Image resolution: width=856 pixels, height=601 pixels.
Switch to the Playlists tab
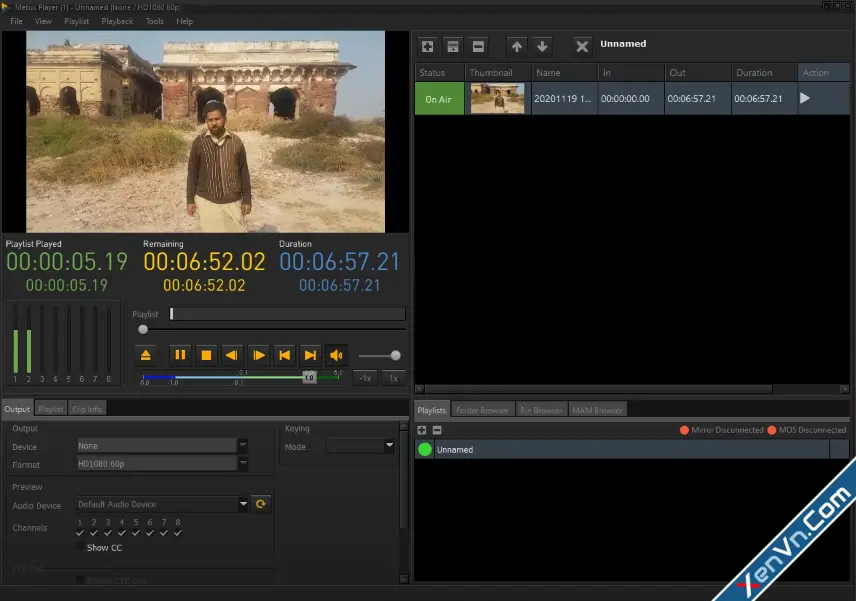click(x=431, y=410)
